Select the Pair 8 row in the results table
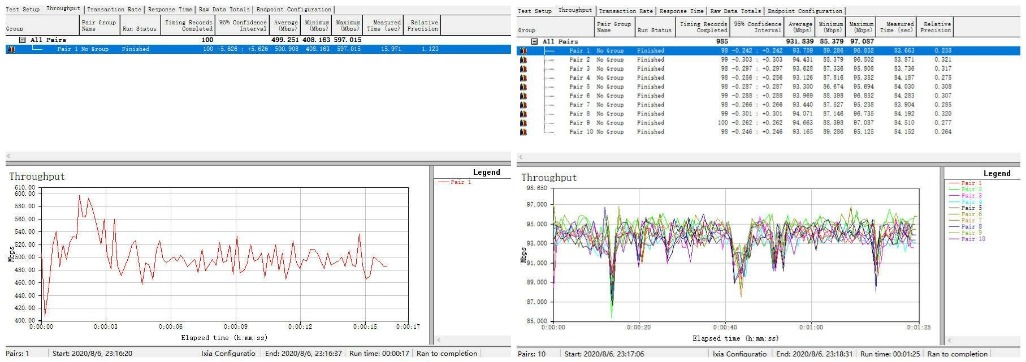 pyautogui.click(x=735, y=114)
